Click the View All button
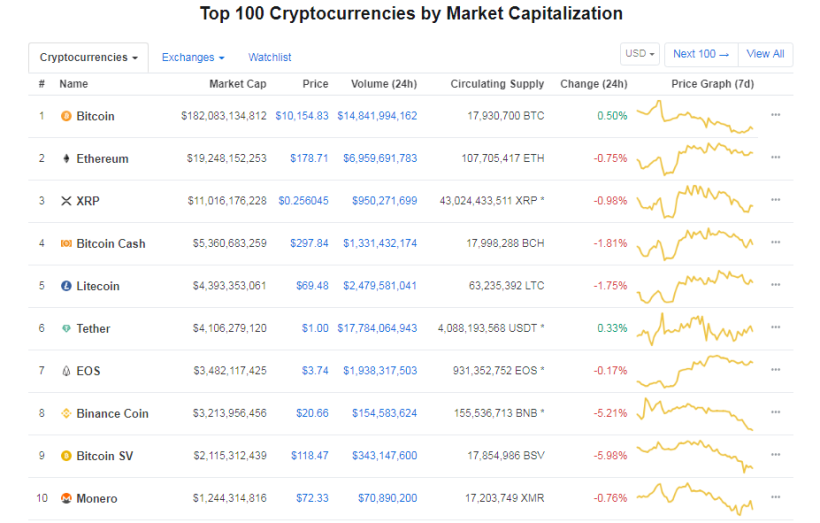 click(x=765, y=54)
